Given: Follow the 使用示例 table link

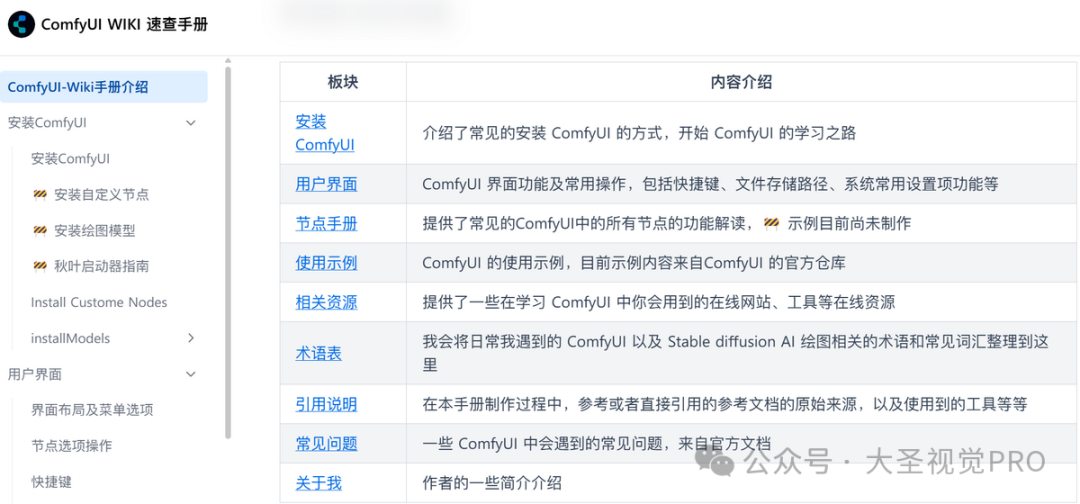Looking at the screenshot, I should coord(326,262).
